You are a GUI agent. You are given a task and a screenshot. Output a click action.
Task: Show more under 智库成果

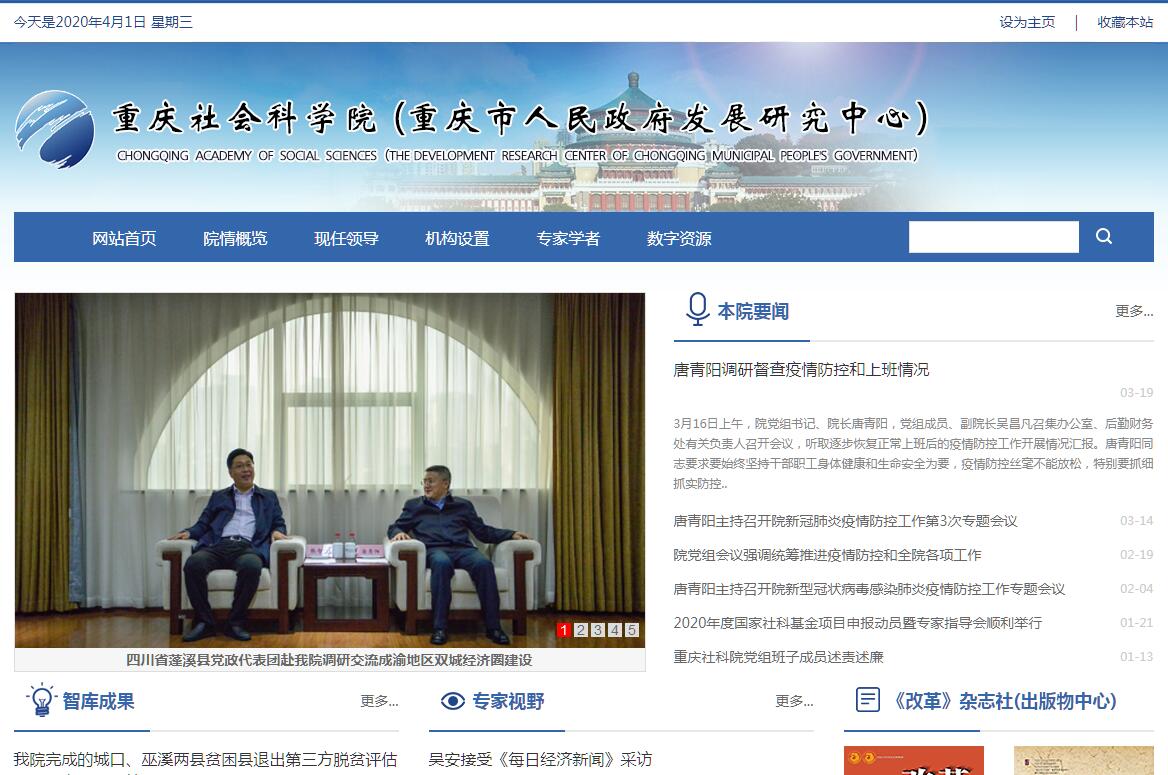click(379, 701)
